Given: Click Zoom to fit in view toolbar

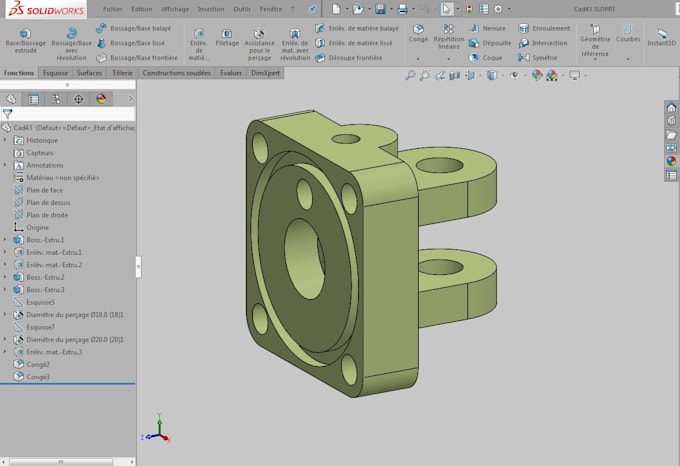Looking at the screenshot, I should point(410,75).
